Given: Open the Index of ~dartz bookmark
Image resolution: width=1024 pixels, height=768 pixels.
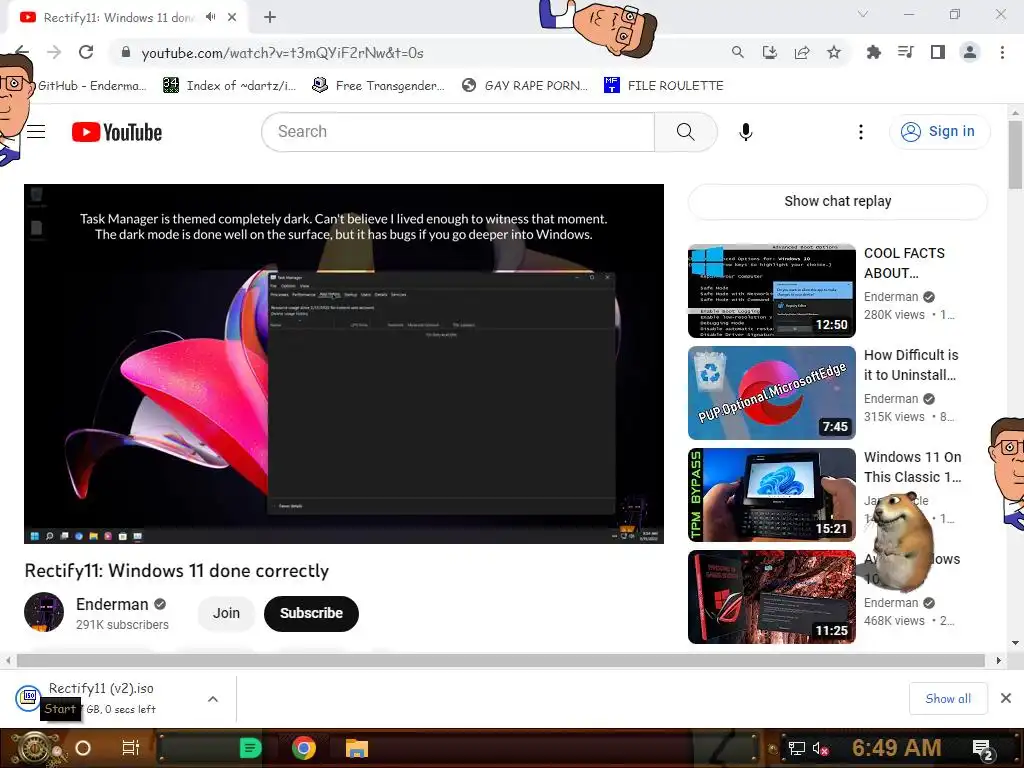Looking at the screenshot, I should click(x=229, y=86).
